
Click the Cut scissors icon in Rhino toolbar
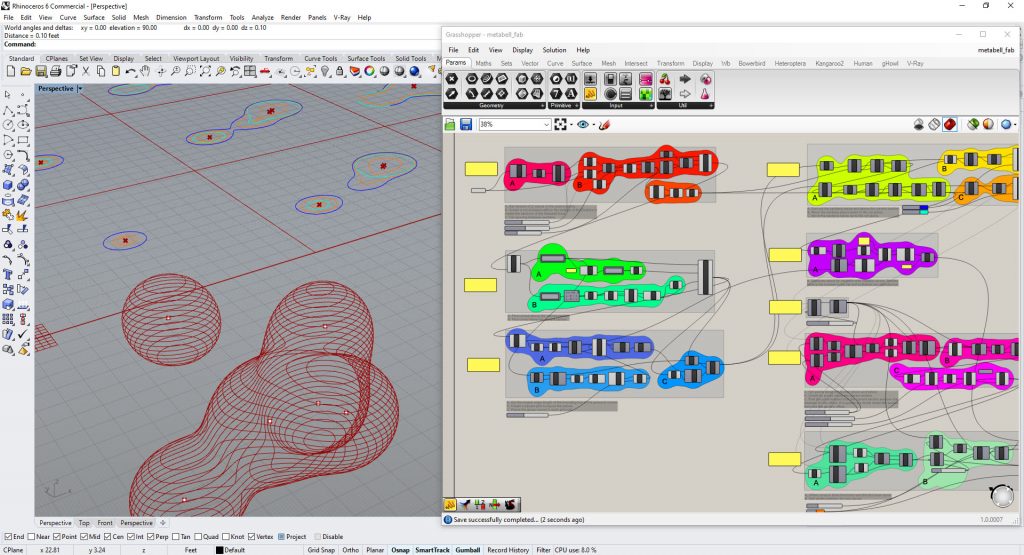[86, 71]
